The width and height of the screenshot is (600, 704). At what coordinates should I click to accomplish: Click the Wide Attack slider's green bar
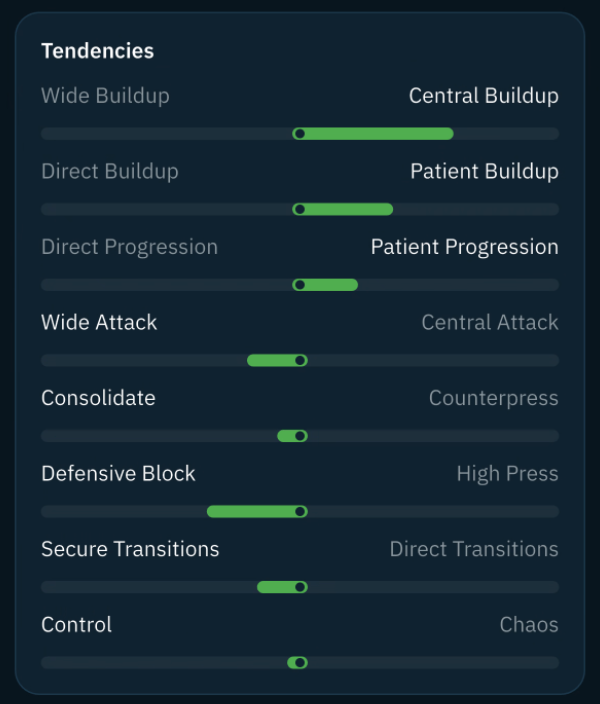pos(277,360)
